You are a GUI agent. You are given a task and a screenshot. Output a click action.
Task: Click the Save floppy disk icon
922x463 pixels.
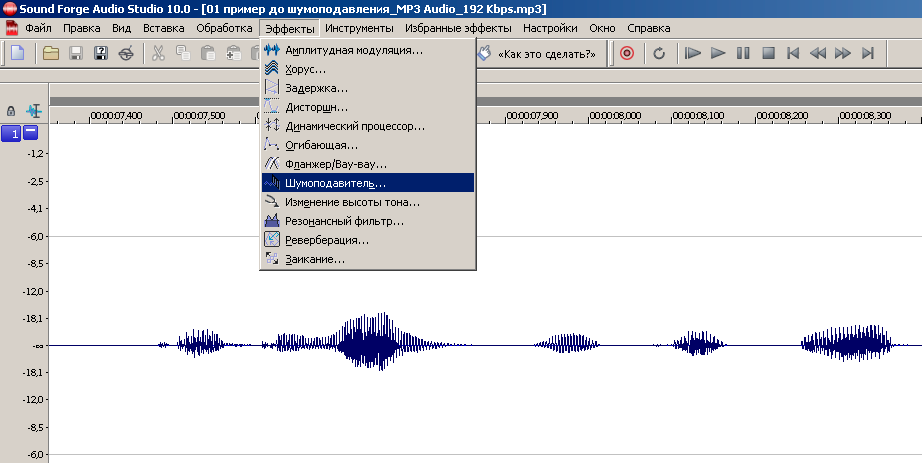76,53
